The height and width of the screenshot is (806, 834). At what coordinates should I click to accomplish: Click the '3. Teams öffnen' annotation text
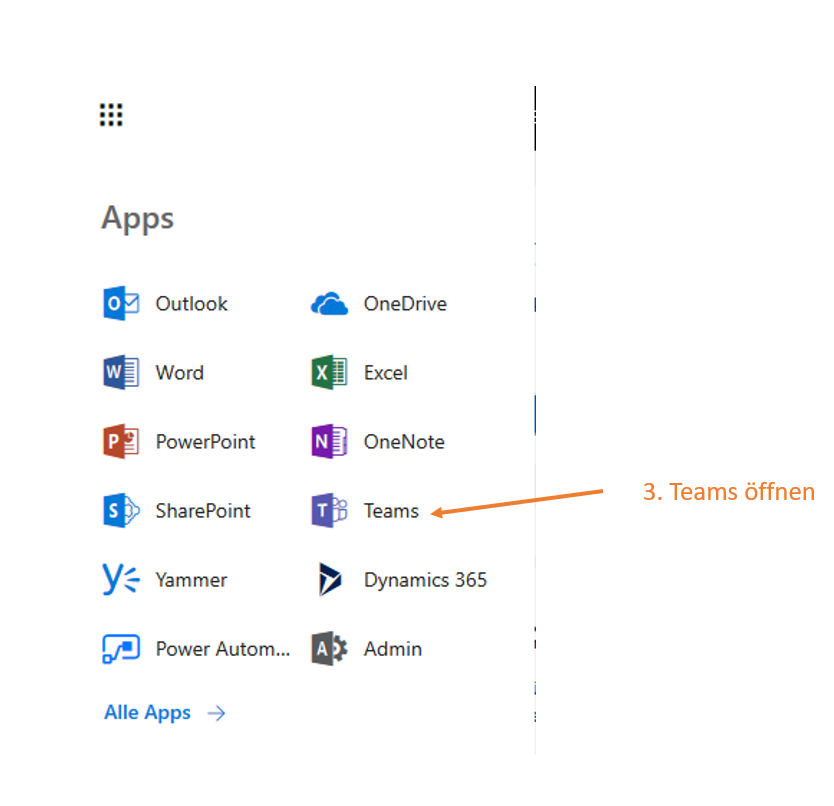[x=728, y=492]
